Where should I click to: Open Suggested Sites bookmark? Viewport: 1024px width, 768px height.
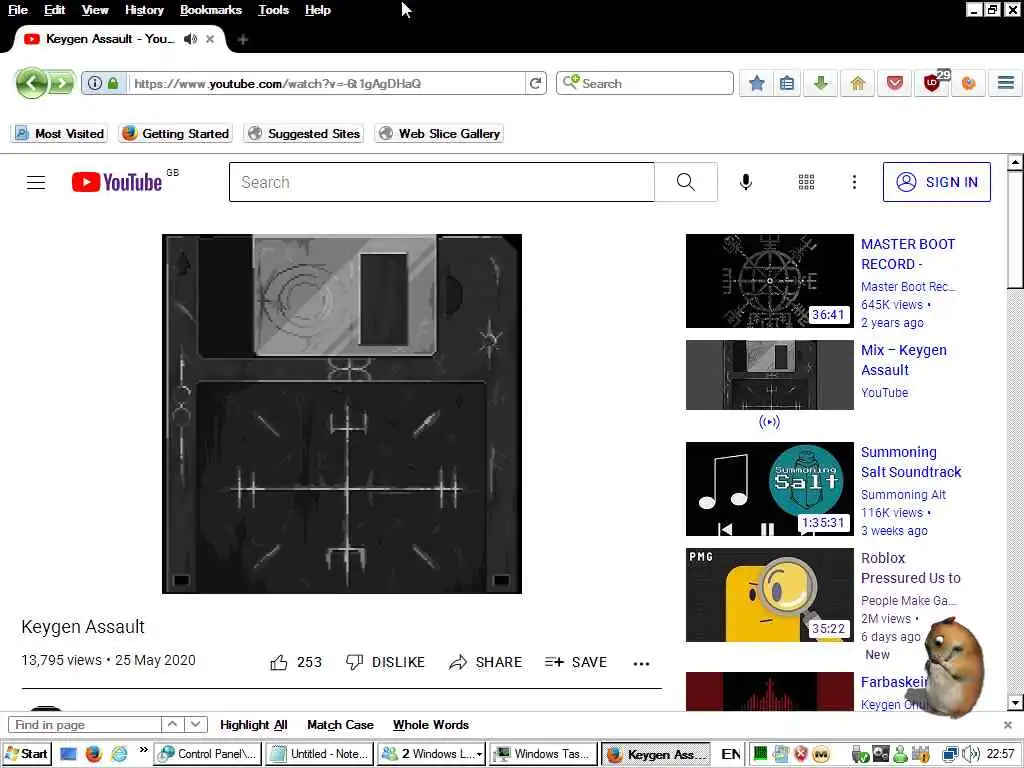click(304, 133)
